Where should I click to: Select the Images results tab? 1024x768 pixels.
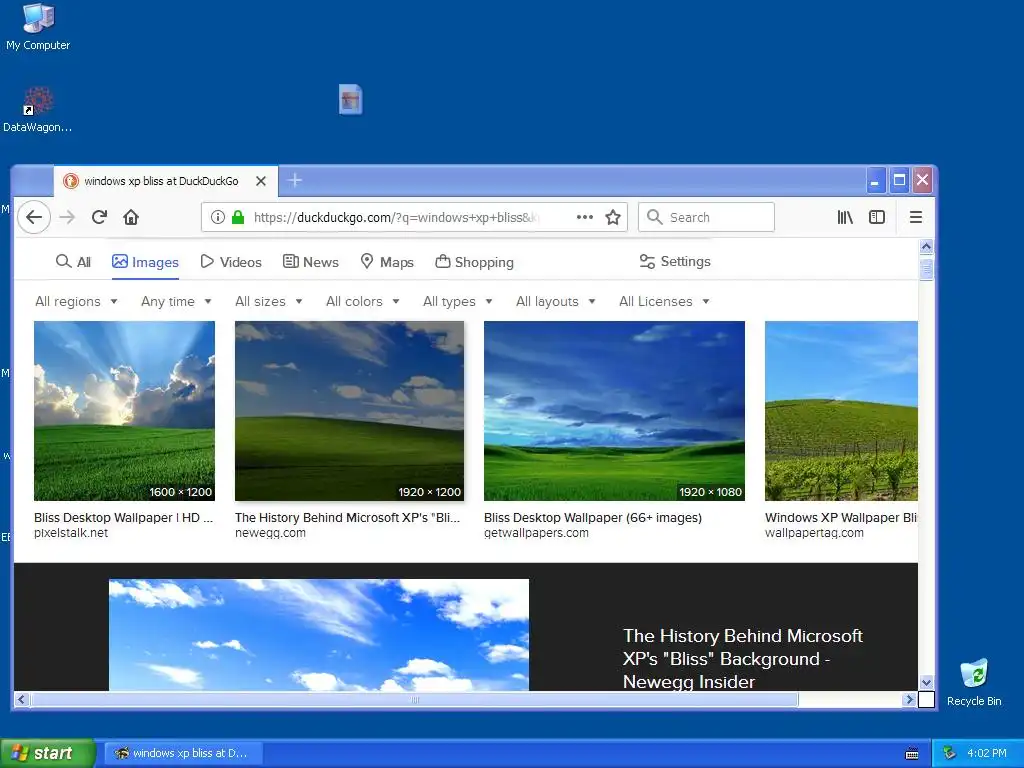point(145,262)
